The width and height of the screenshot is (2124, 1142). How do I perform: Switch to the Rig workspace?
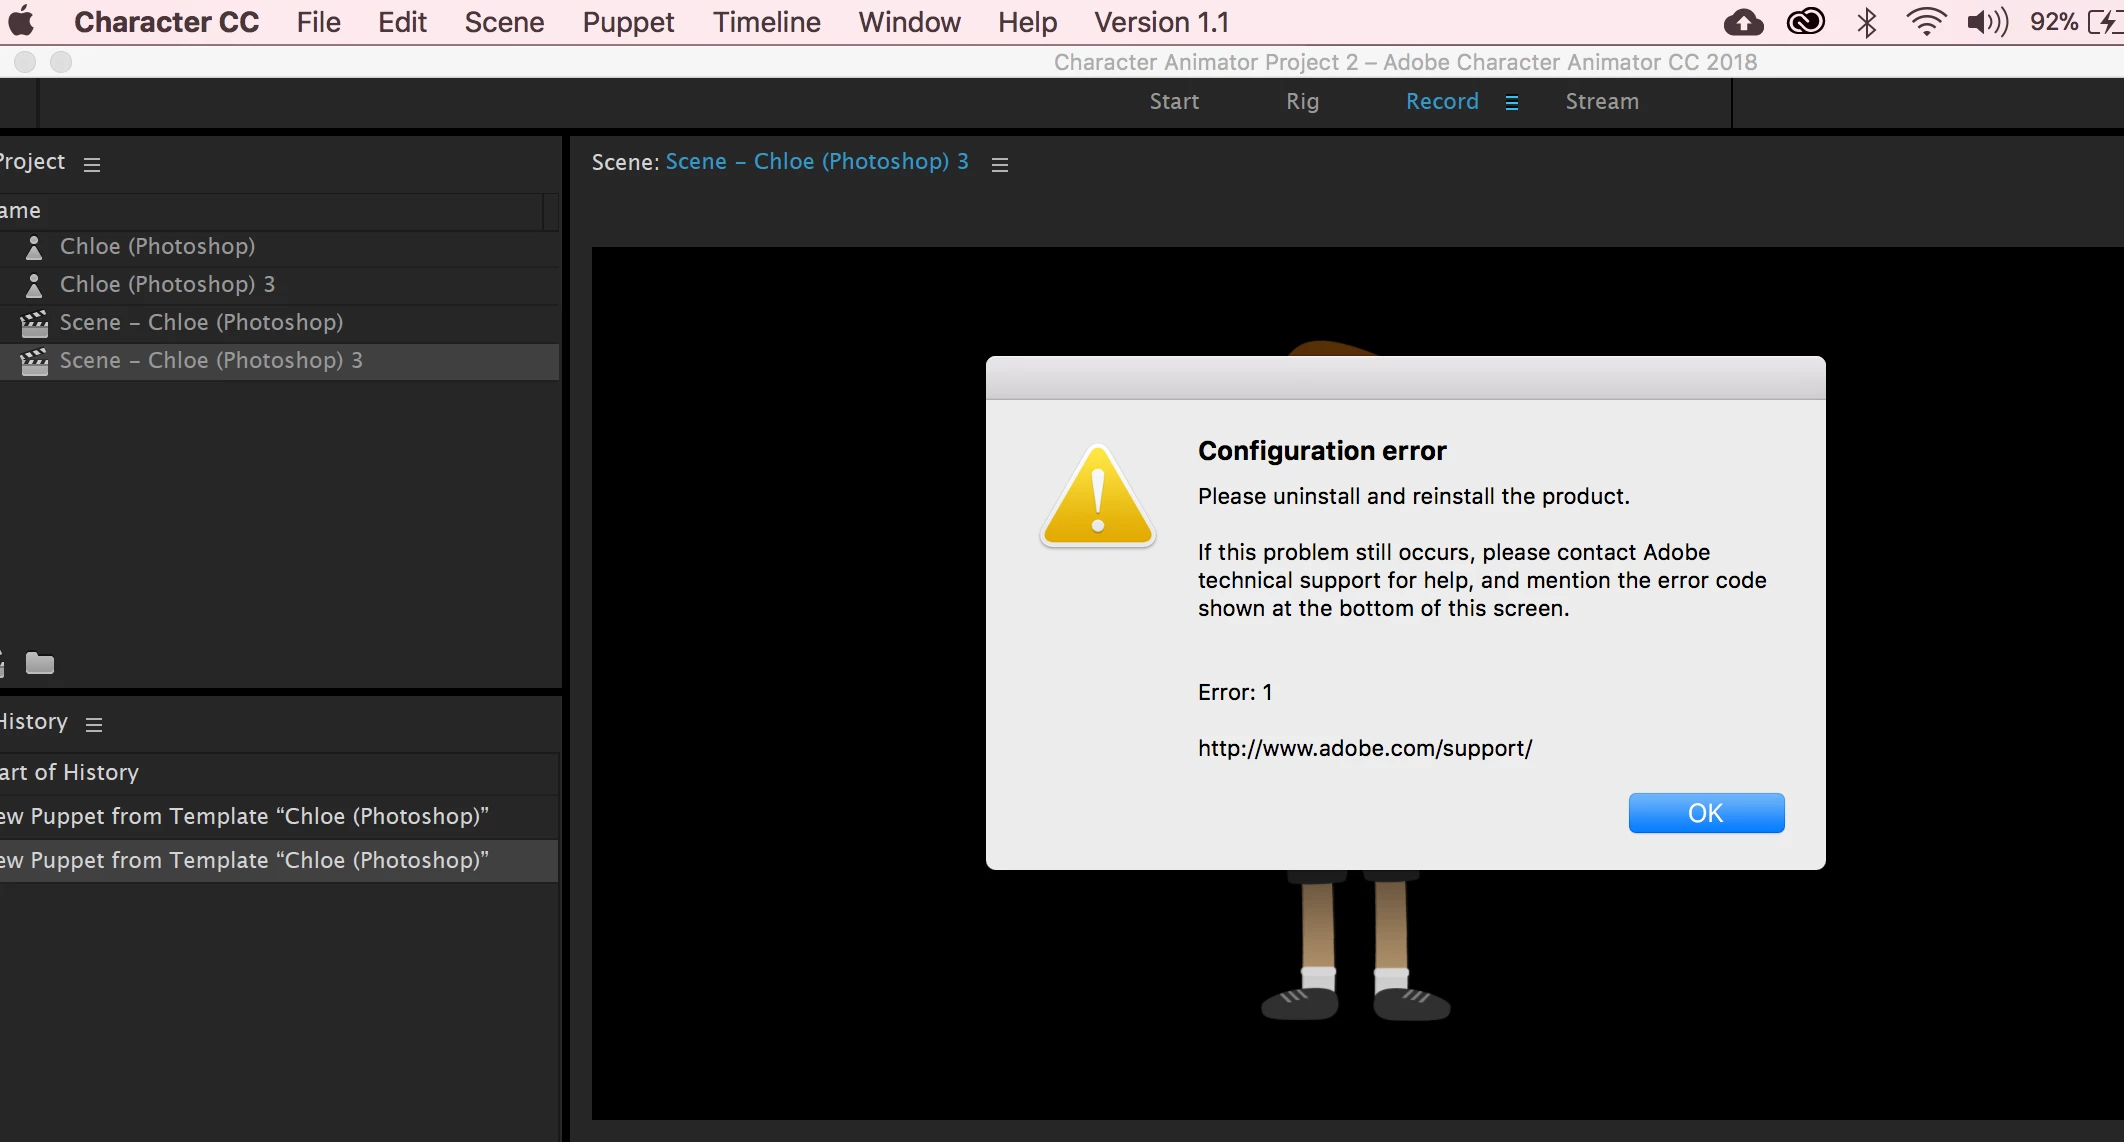tap(1302, 101)
